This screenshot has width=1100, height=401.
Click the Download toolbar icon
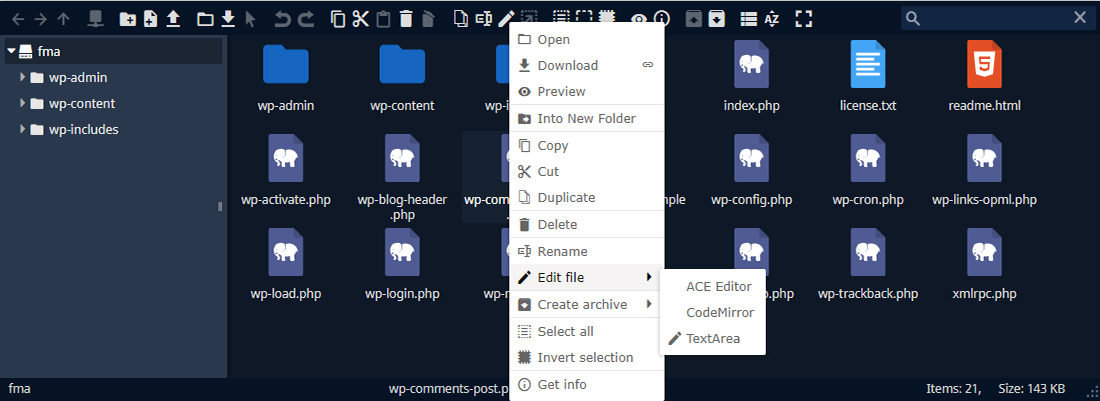pyautogui.click(x=228, y=19)
